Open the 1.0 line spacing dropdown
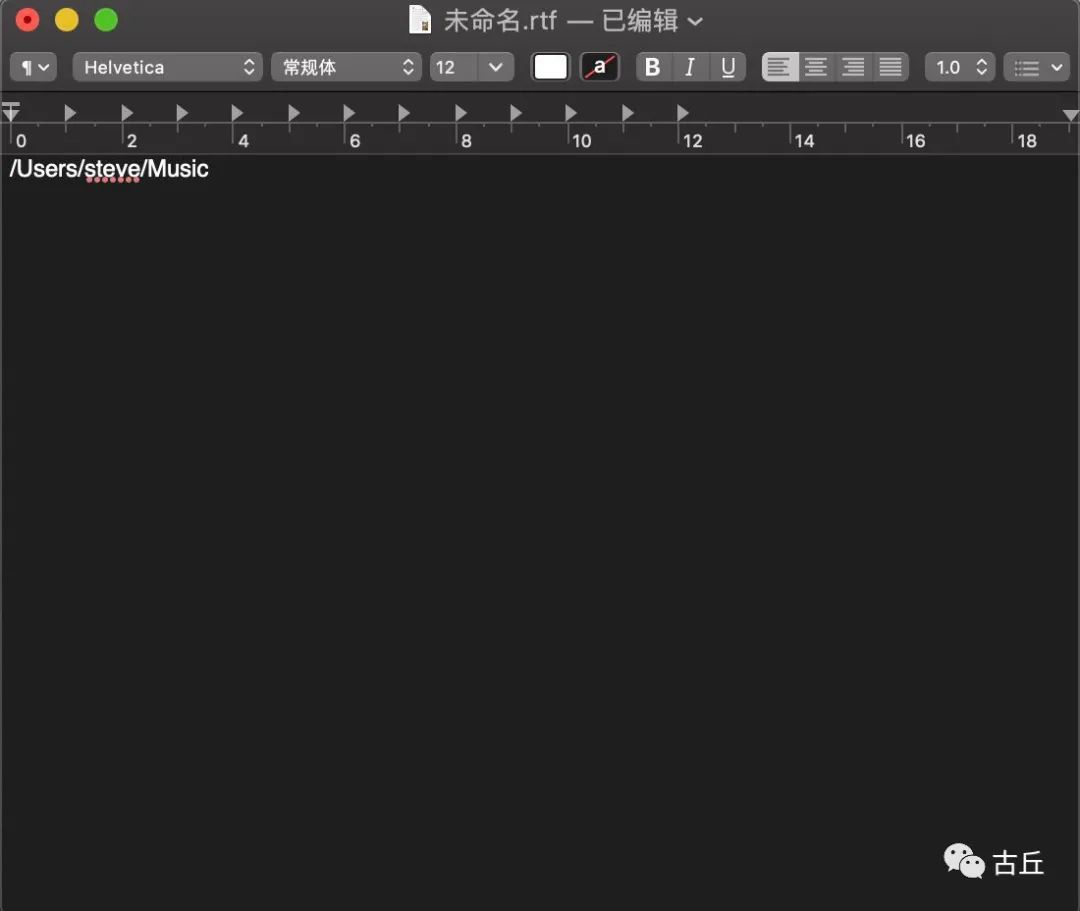The height and width of the screenshot is (911, 1080). coord(959,67)
